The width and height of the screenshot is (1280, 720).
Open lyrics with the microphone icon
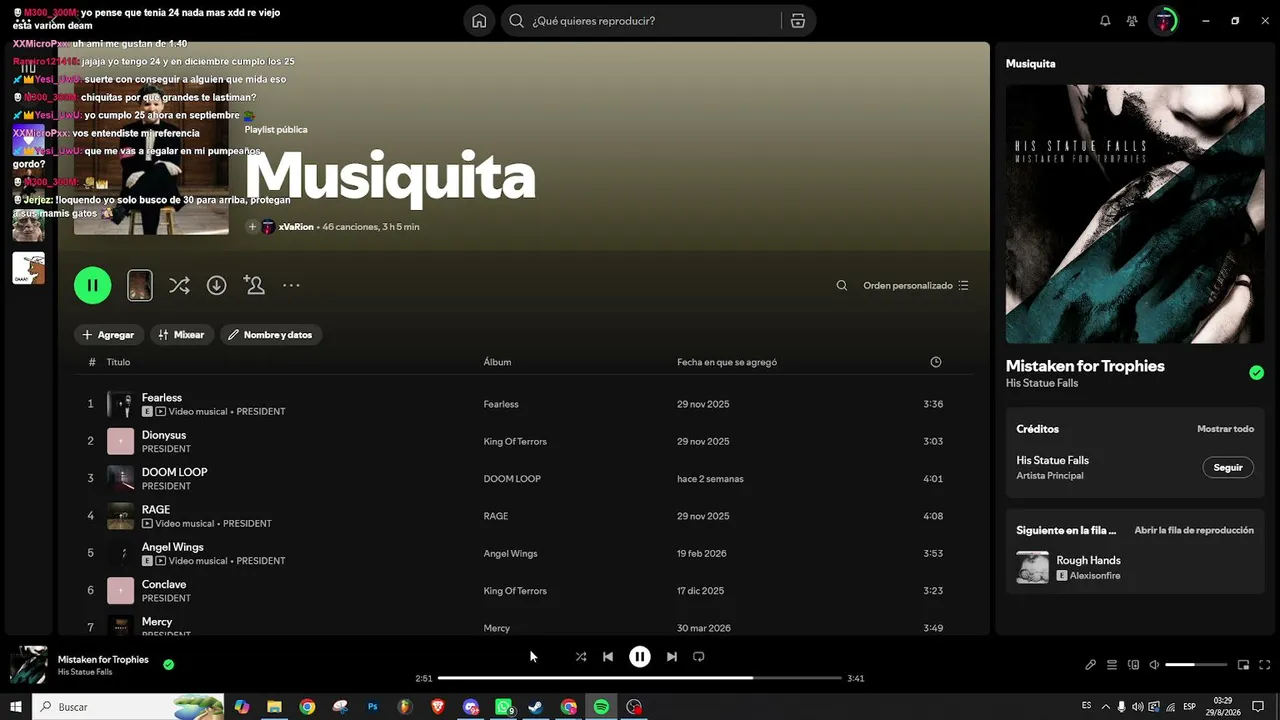point(1090,665)
